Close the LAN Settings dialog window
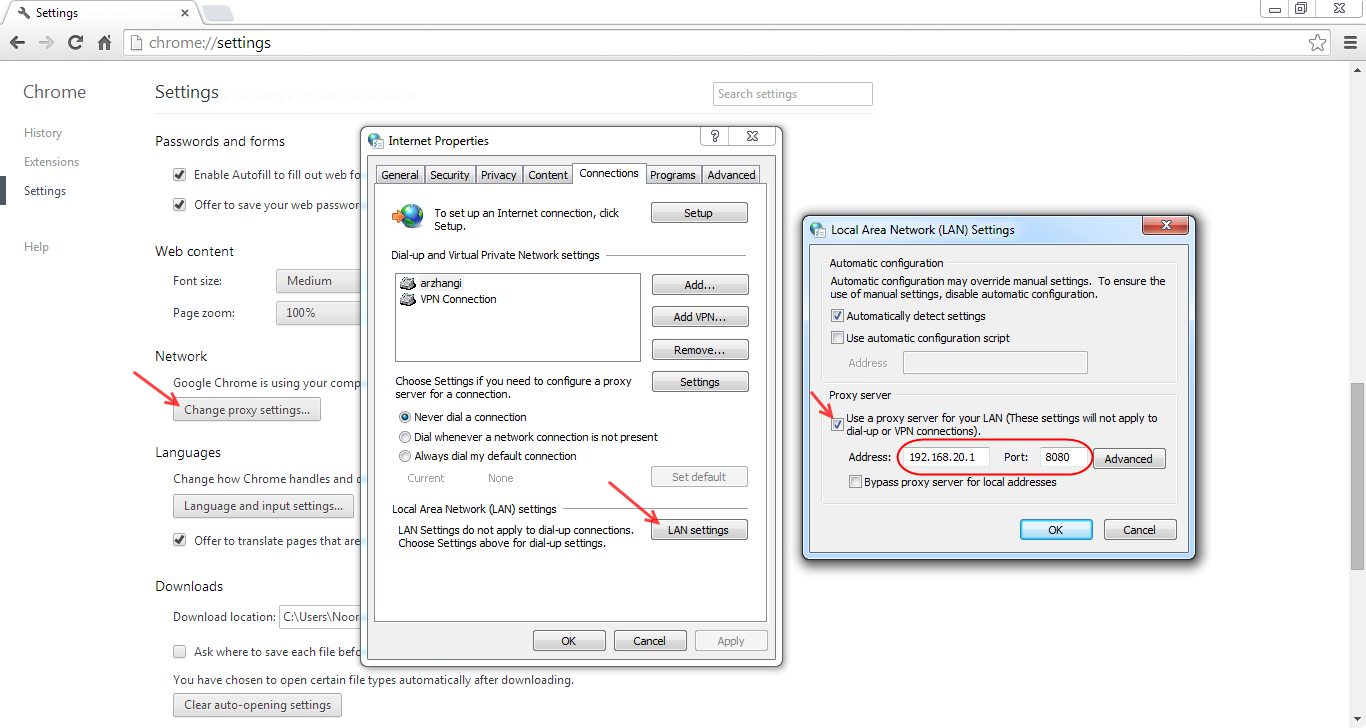Viewport: 1366px width, 728px height. [1165, 225]
